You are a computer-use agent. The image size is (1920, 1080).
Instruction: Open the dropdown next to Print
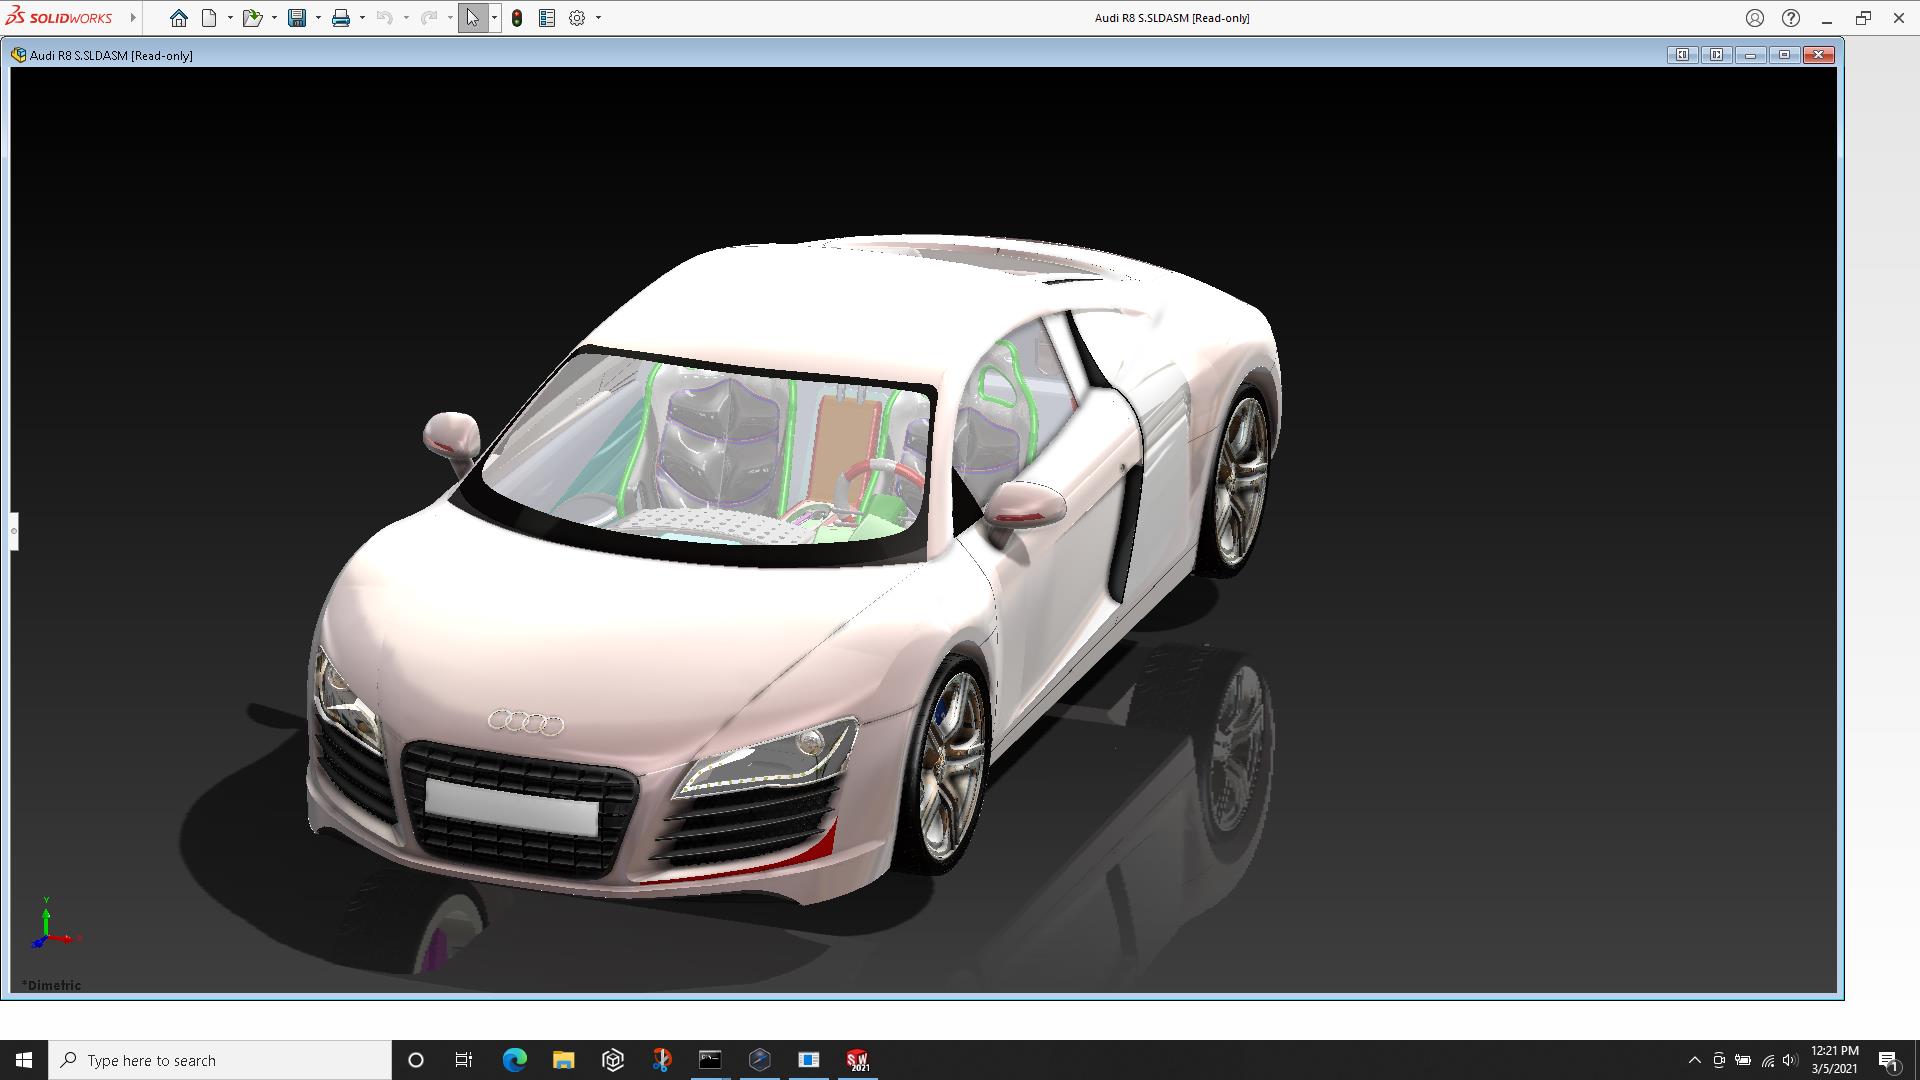(362, 18)
